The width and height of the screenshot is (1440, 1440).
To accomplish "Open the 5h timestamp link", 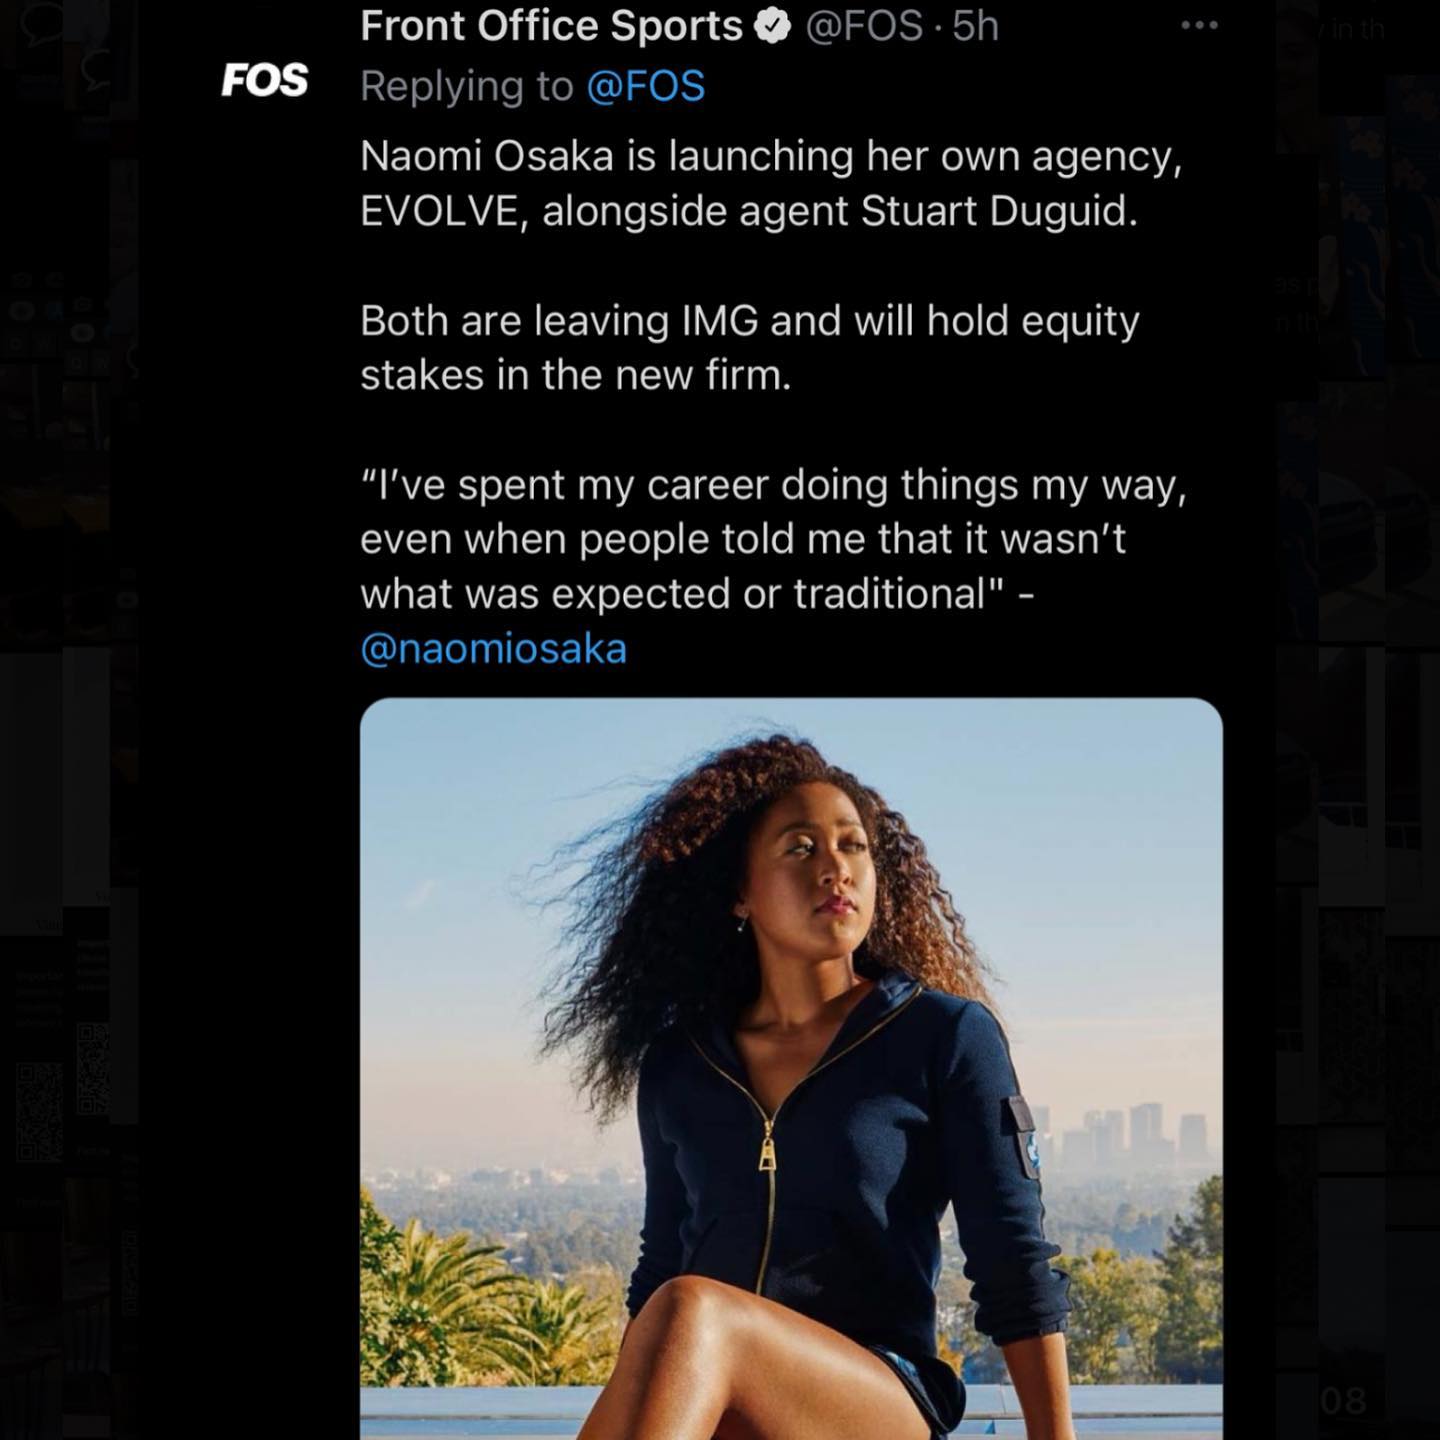I will click(x=975, y=27).
